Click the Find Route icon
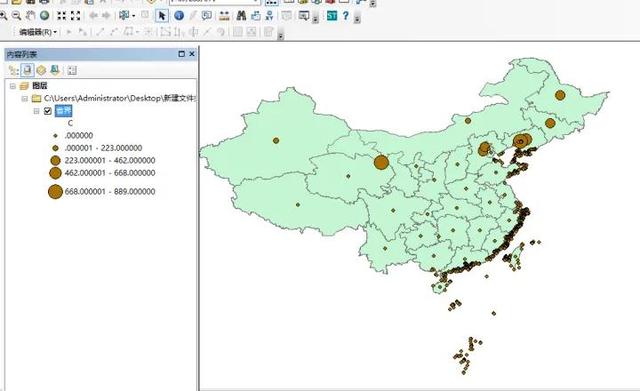This screenshot has width=640, height=391. (256, 16)
